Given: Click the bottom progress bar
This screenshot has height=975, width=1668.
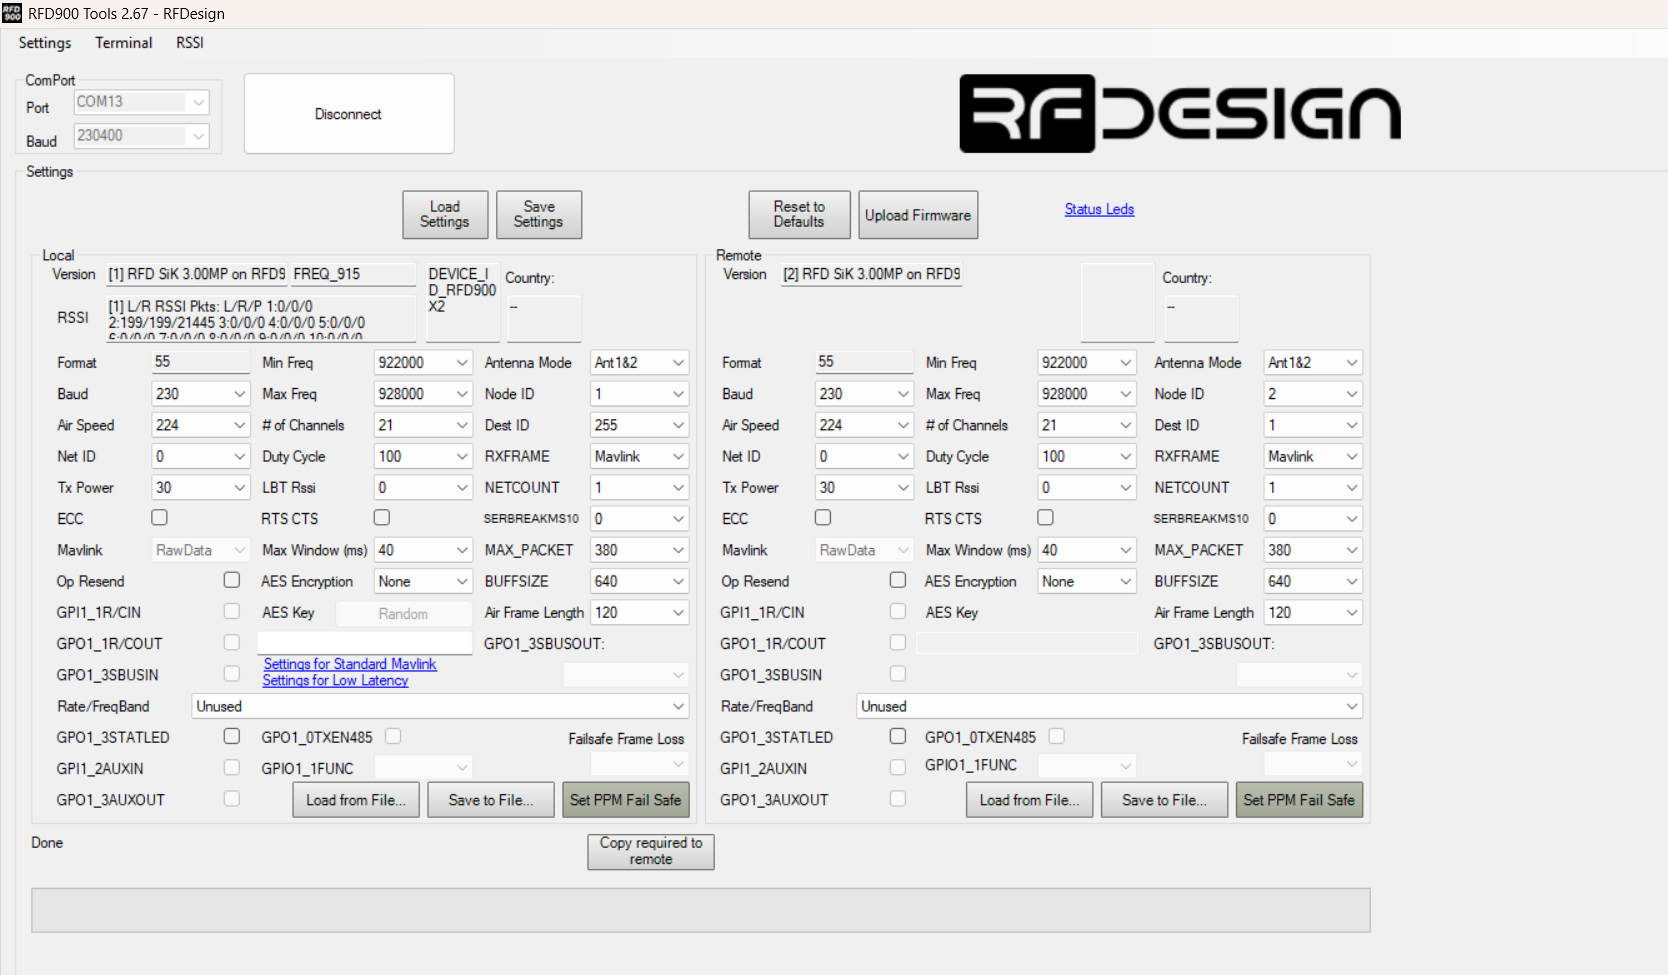Looking at the screenshot, I should [x=700, y=910].
